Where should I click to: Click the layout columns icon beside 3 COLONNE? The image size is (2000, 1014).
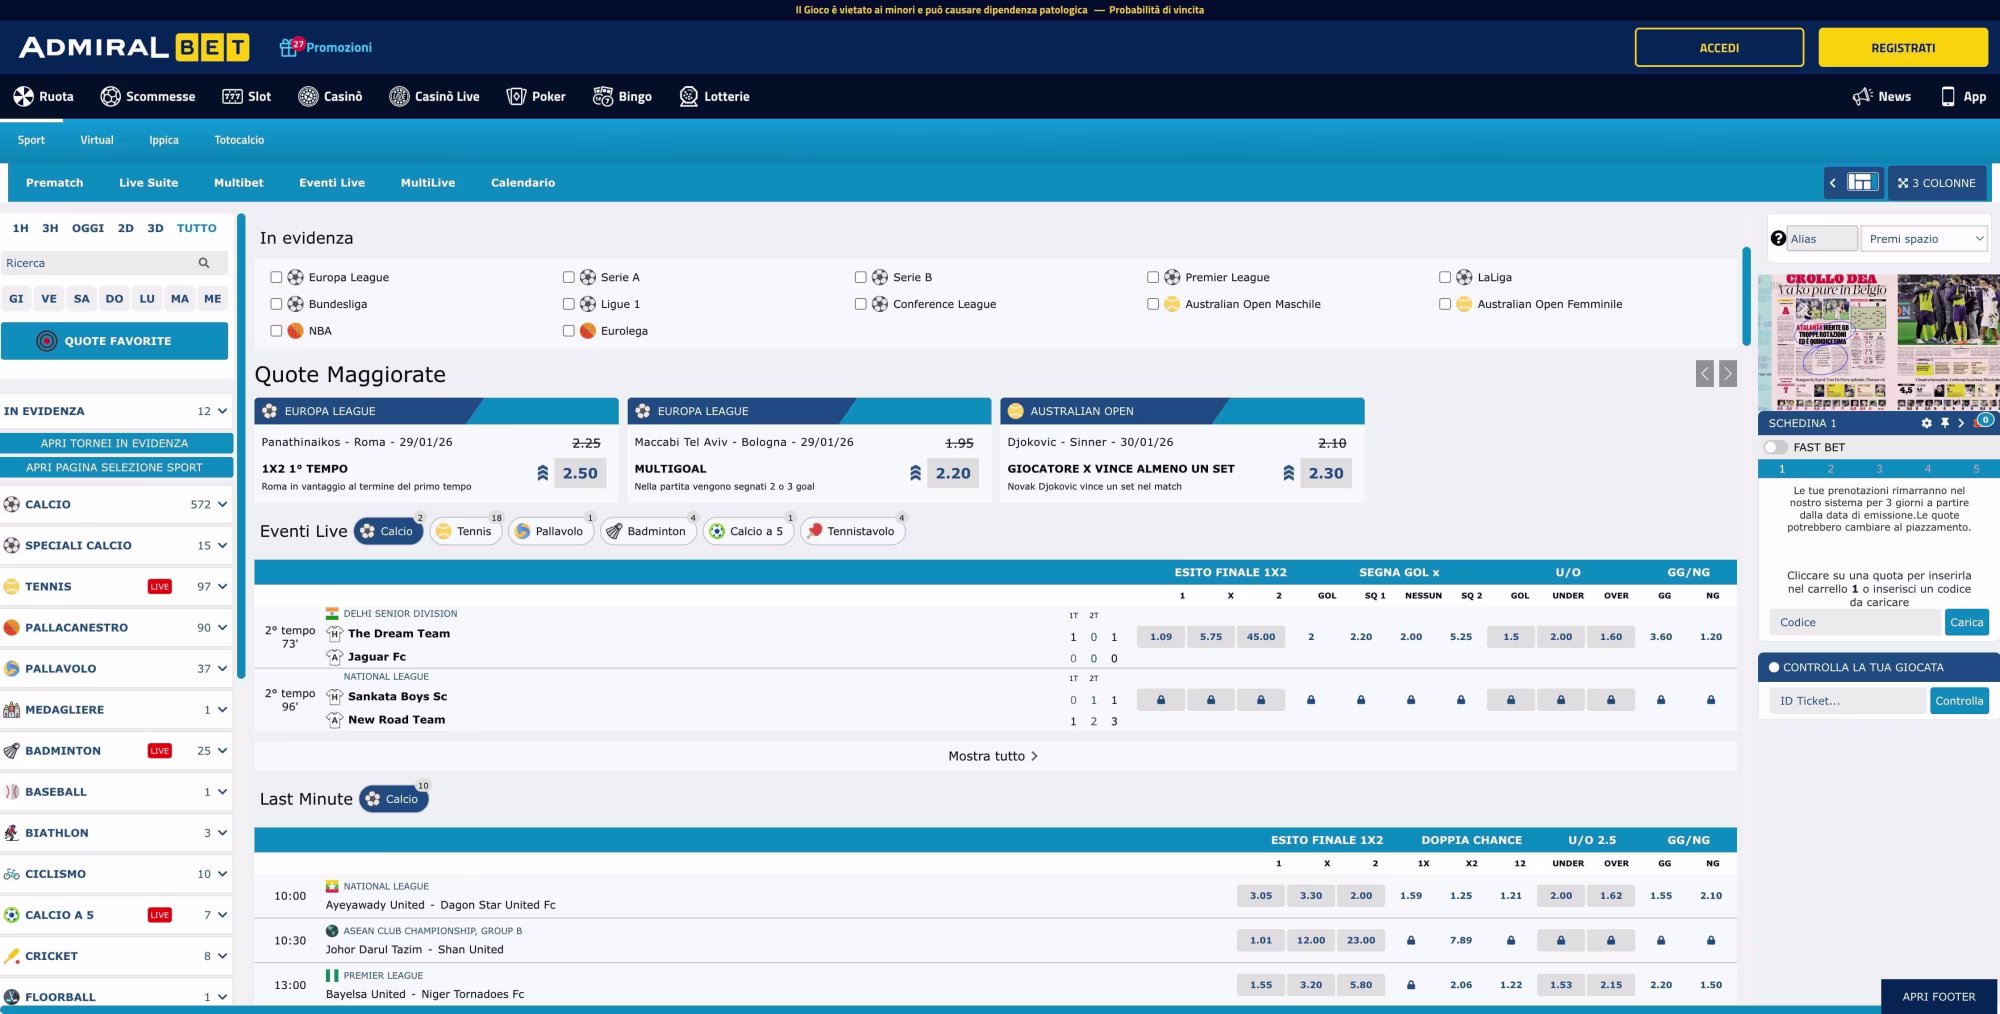pos(1862,182)
